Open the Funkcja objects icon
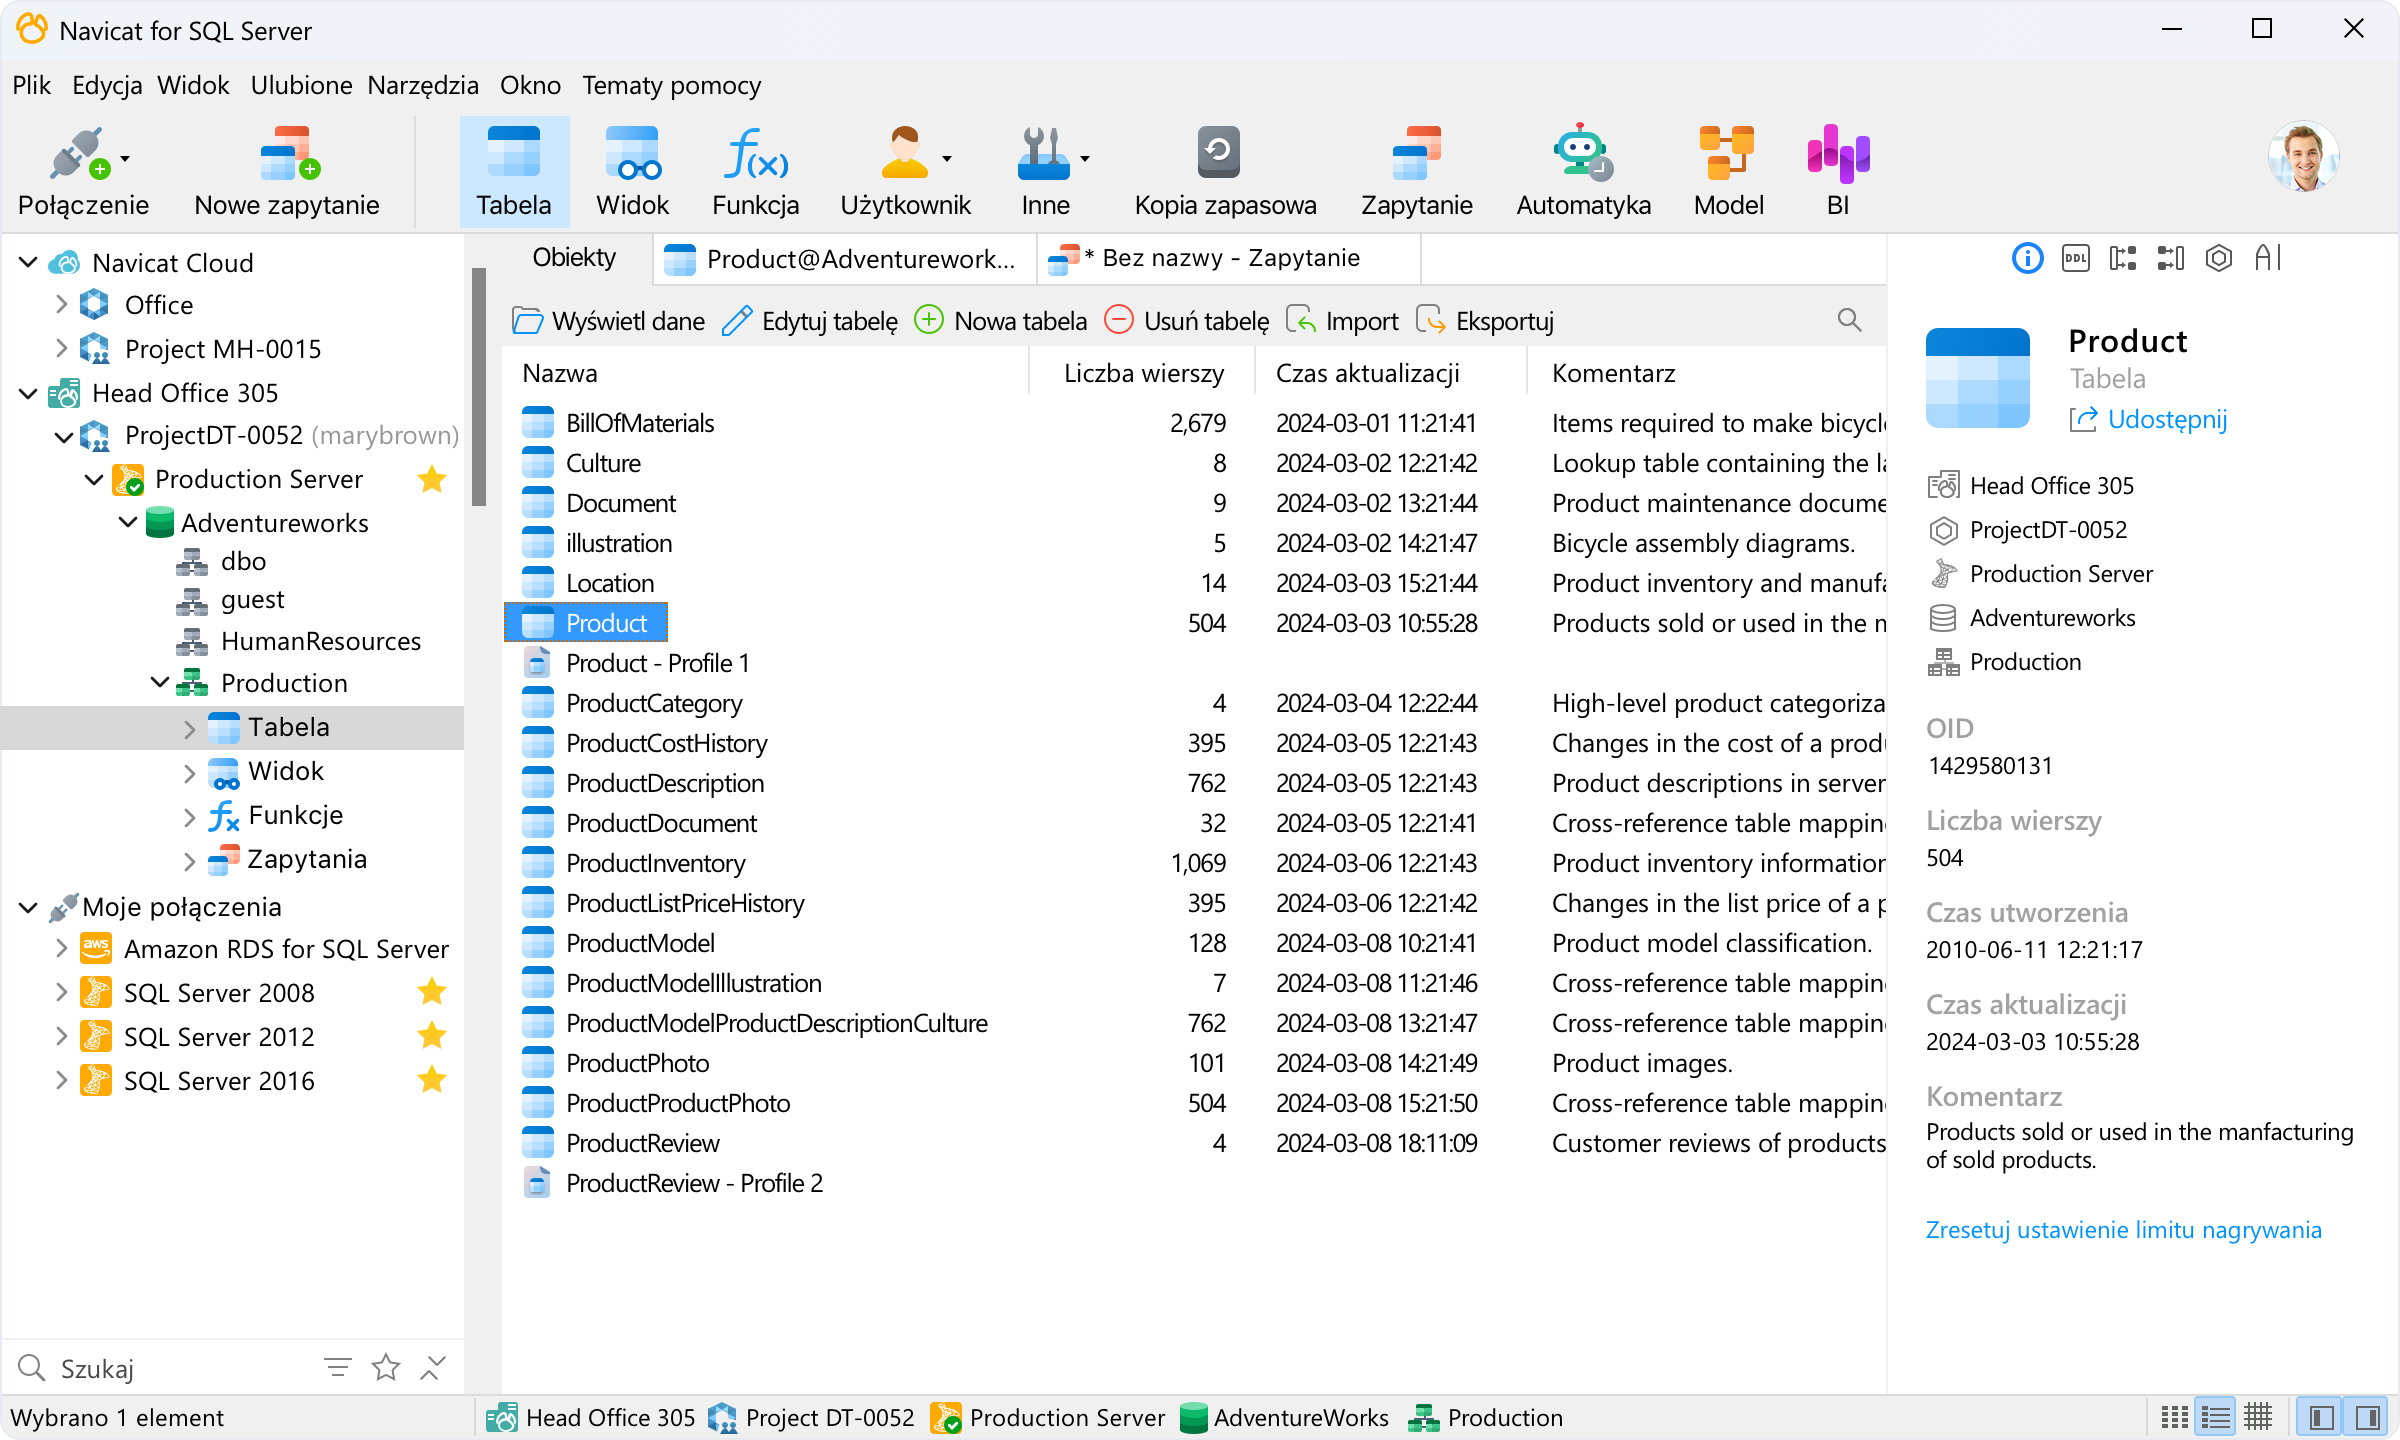This screenshot has width=2400, height=1440. point(755,171)
